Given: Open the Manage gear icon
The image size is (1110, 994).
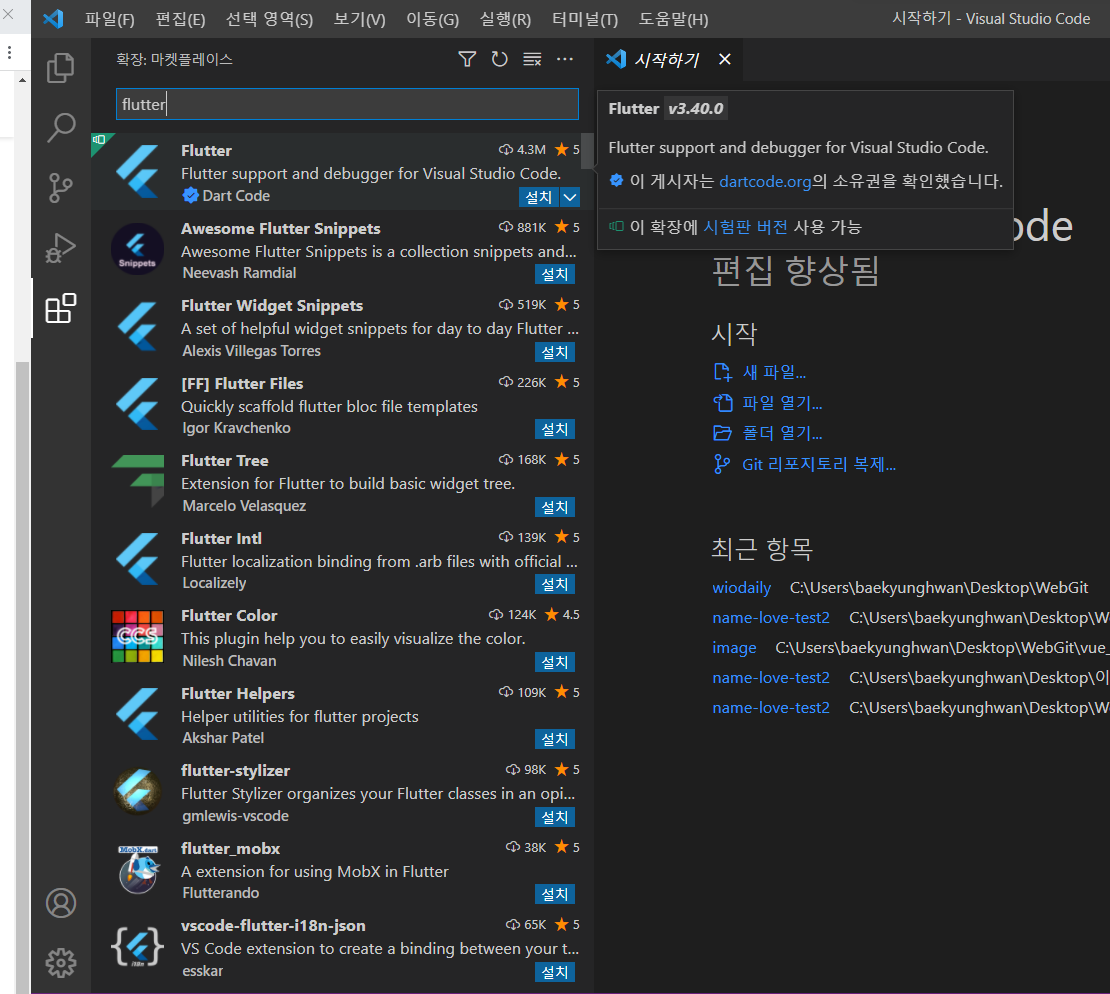Looking at the screenshot, I should click(x=61, y=963).
